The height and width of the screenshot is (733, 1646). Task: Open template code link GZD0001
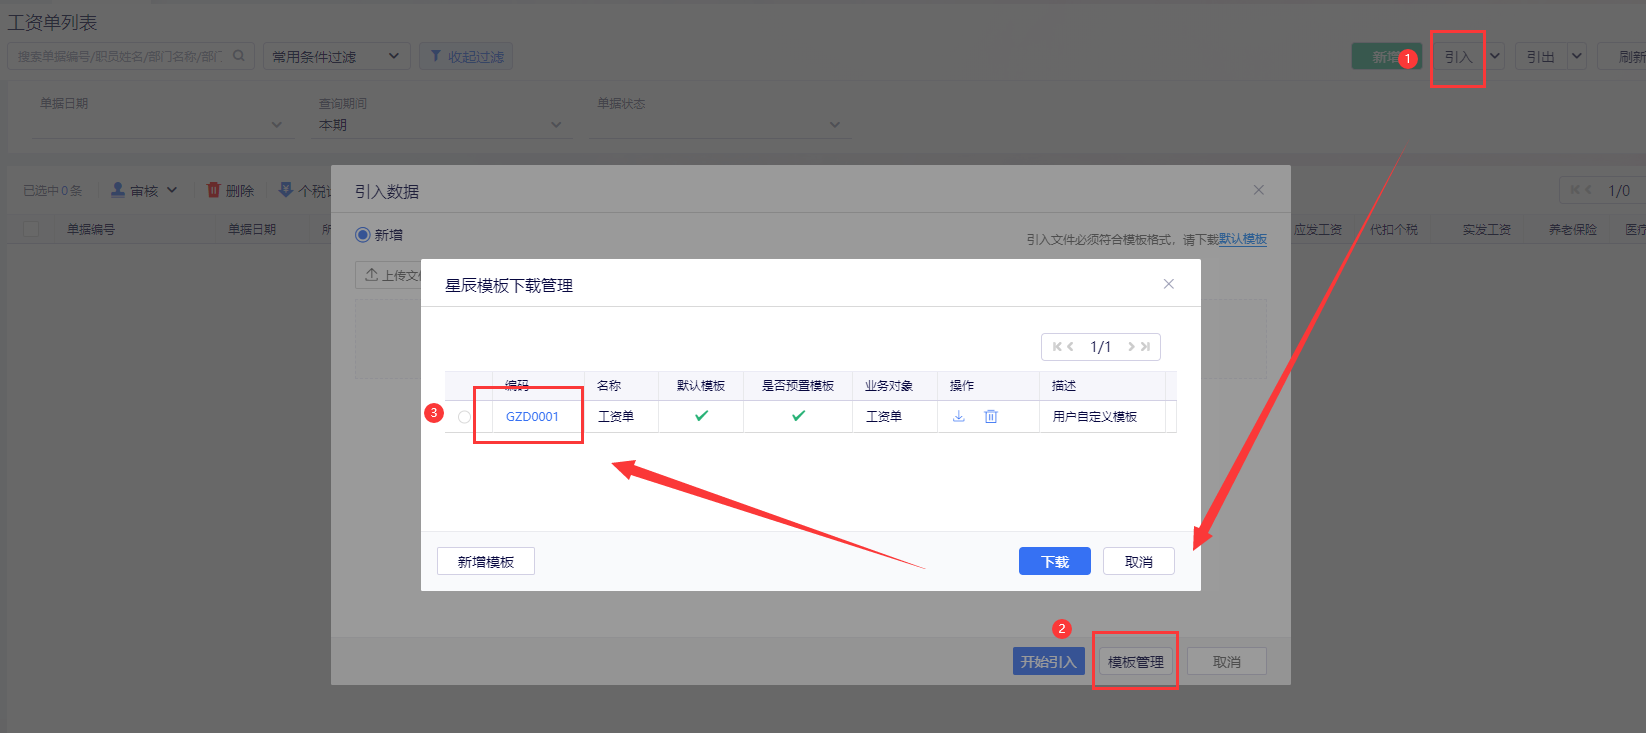(532, 417)
